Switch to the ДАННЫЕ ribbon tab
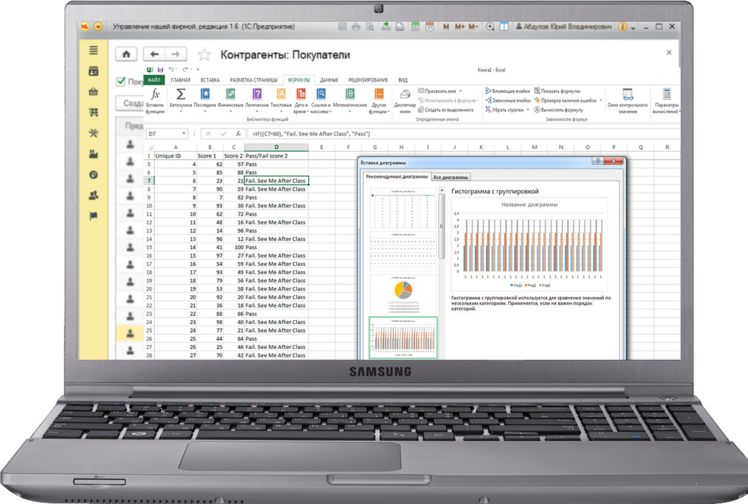The image size is (748, 504). tap(329, 80)
